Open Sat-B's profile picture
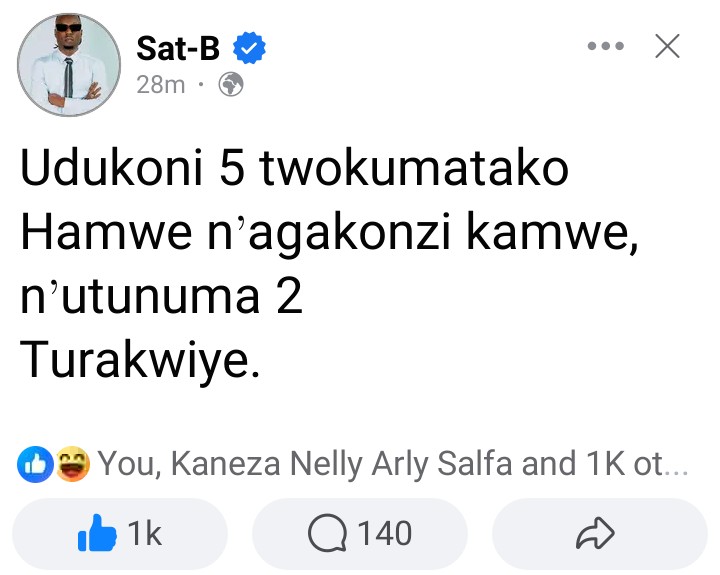This screenshot has width=720, height=575. (69, 65)
